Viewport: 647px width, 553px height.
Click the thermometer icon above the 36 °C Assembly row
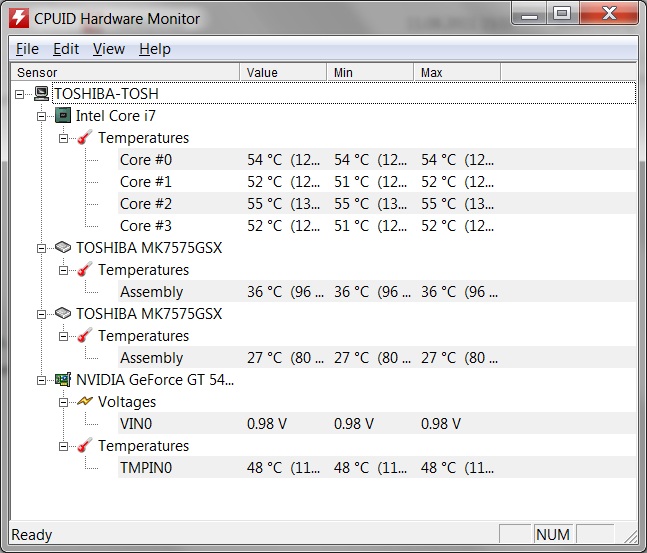[85, 269]
